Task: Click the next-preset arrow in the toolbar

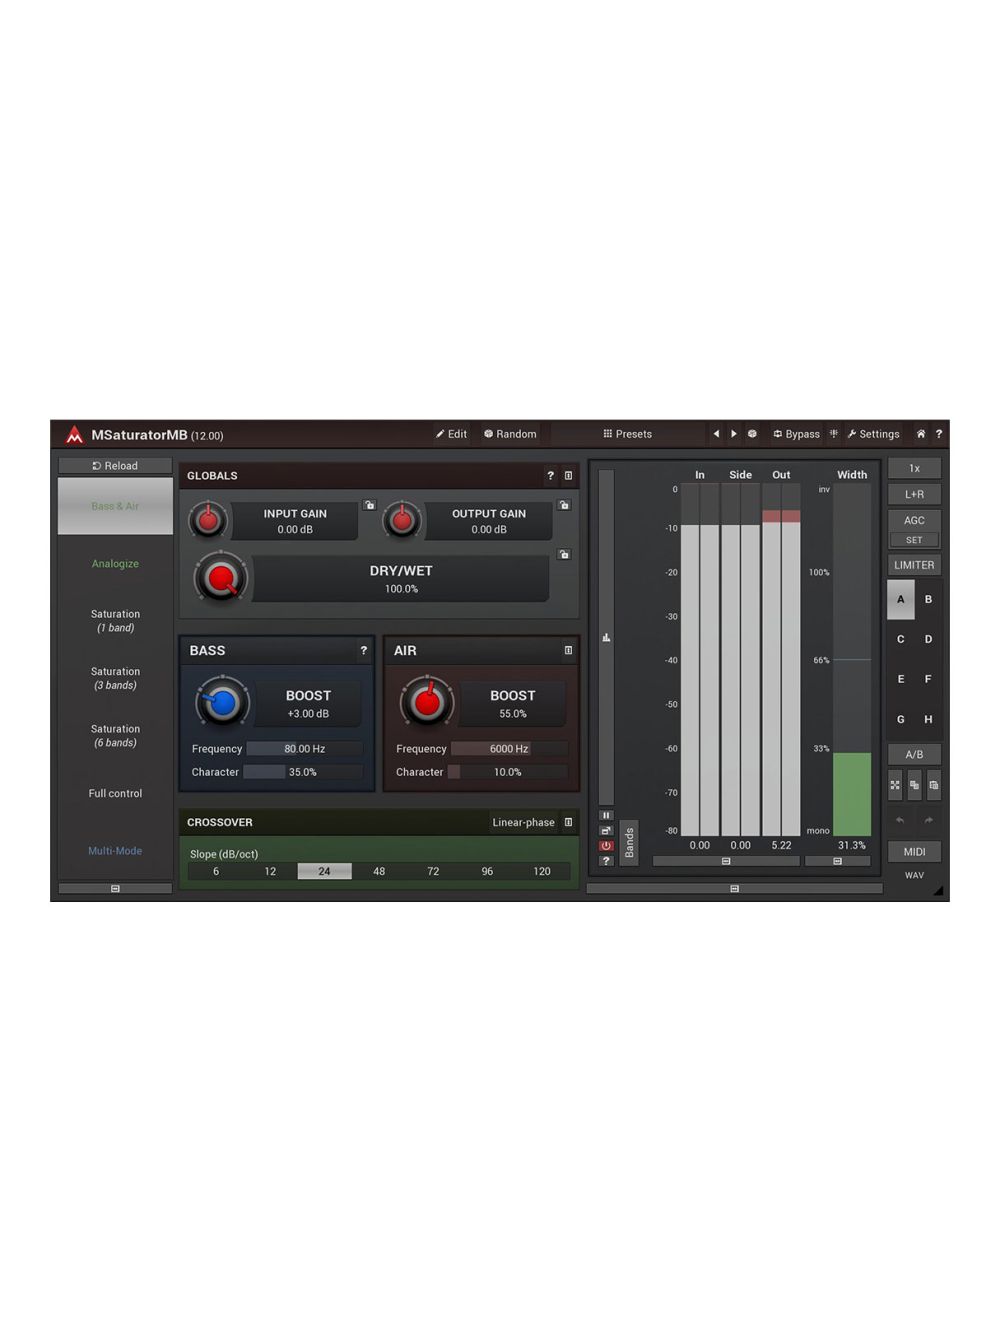Action: (734, 434)
